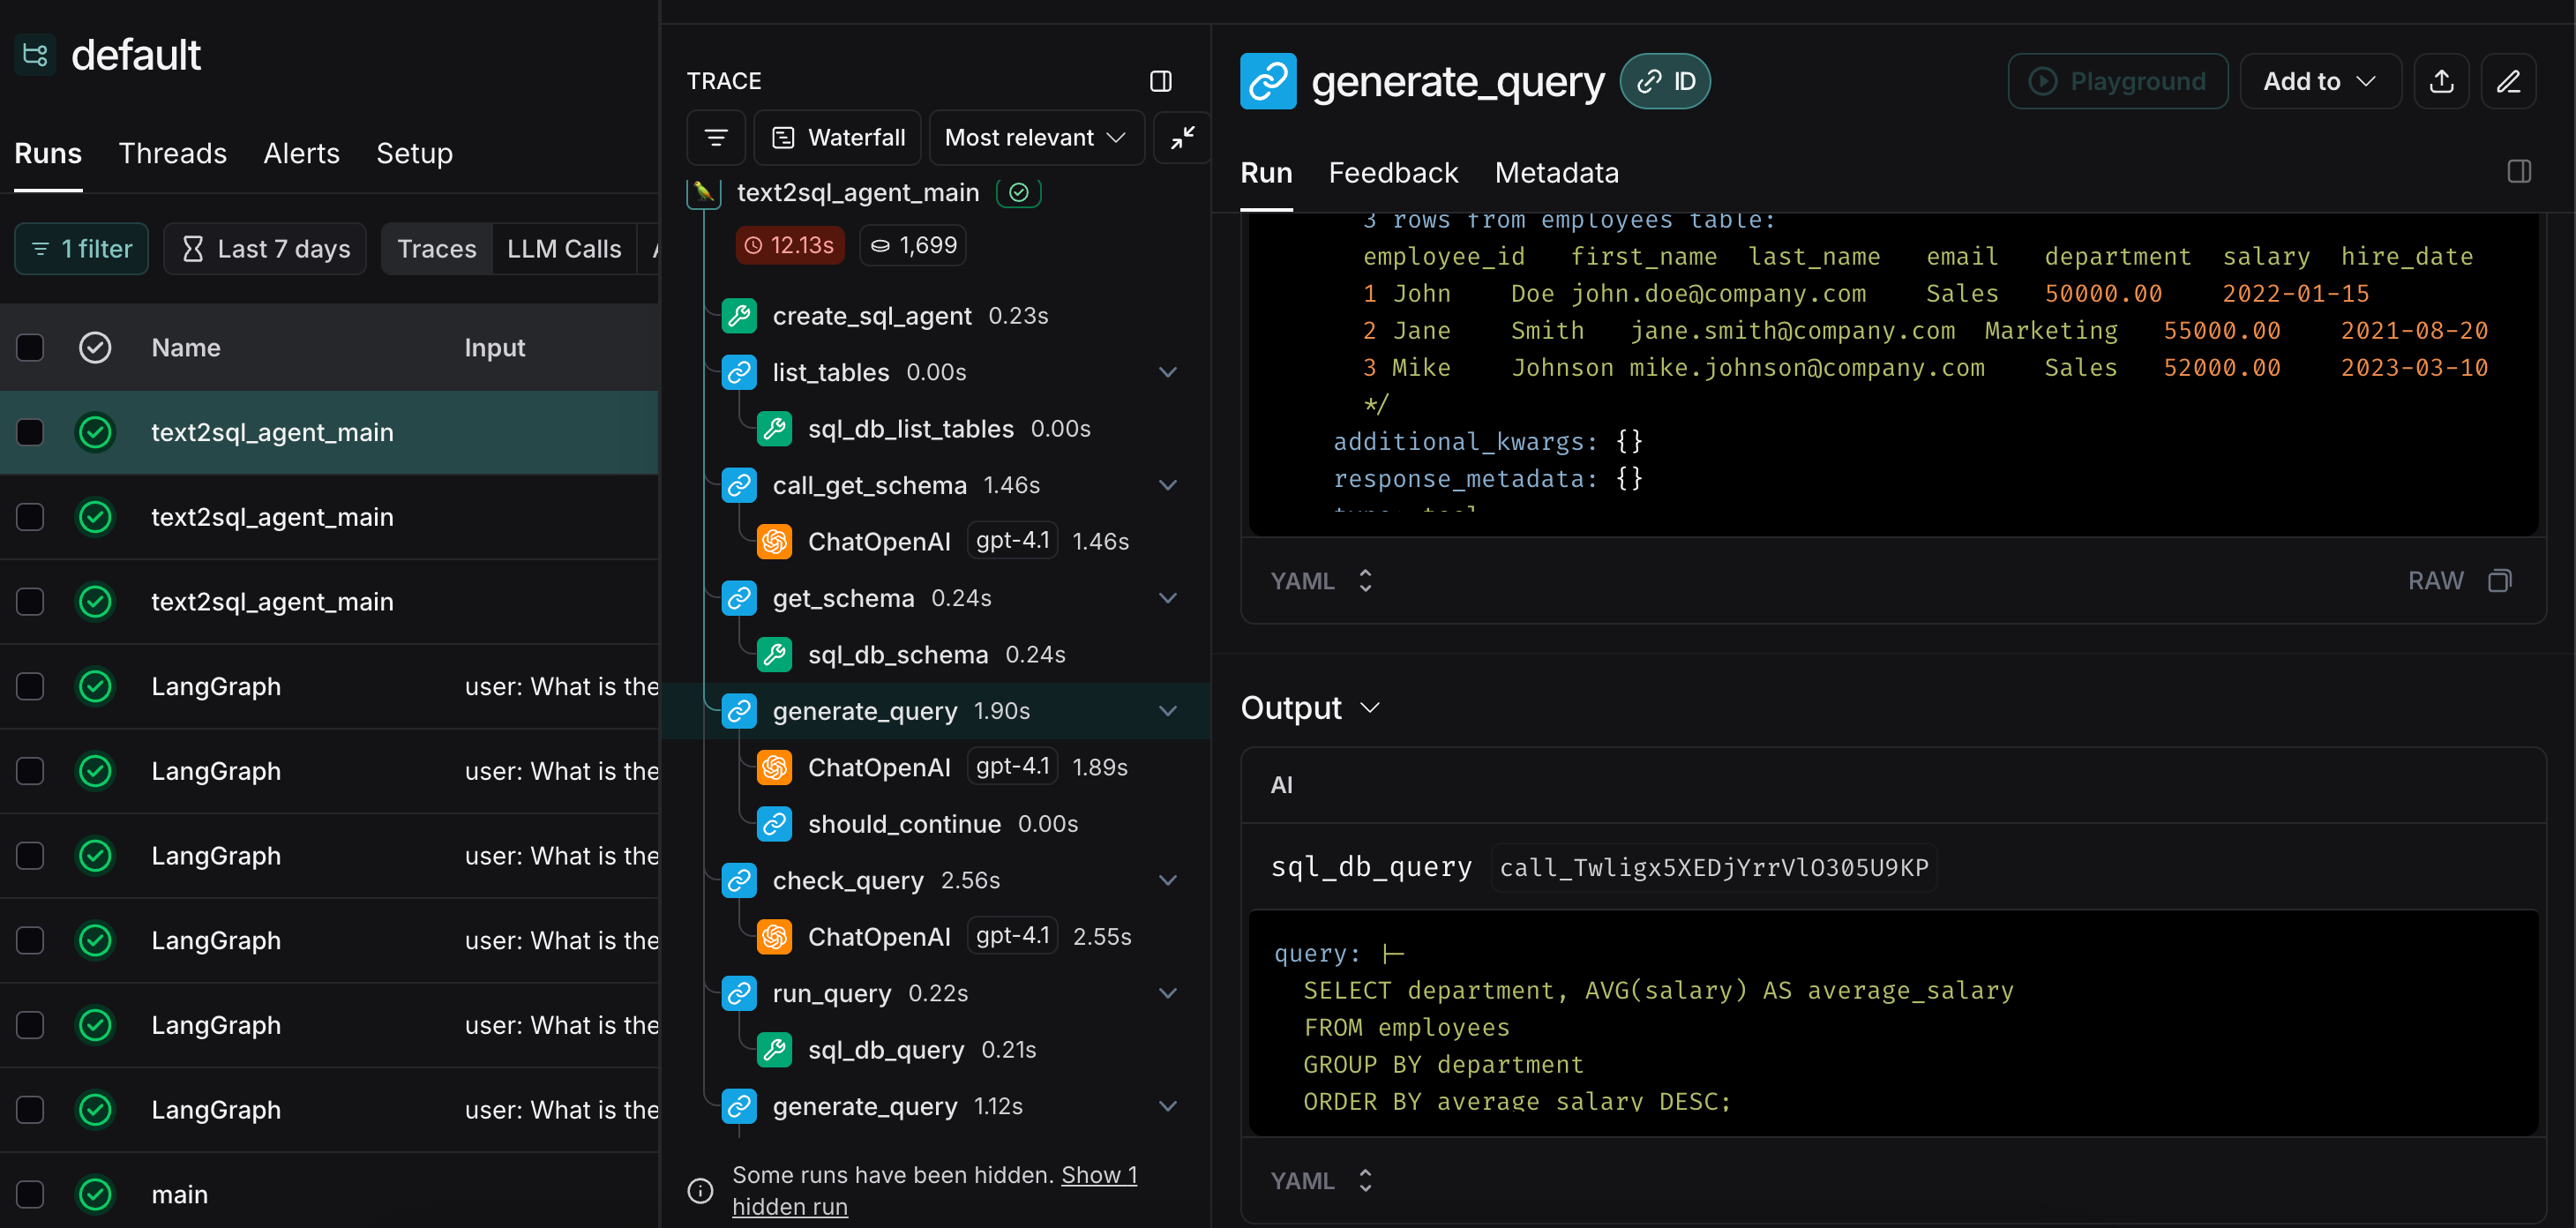Collapse all runs in the trace tree
This screenshot has width=2576, height=1228.
(1181, 137)
